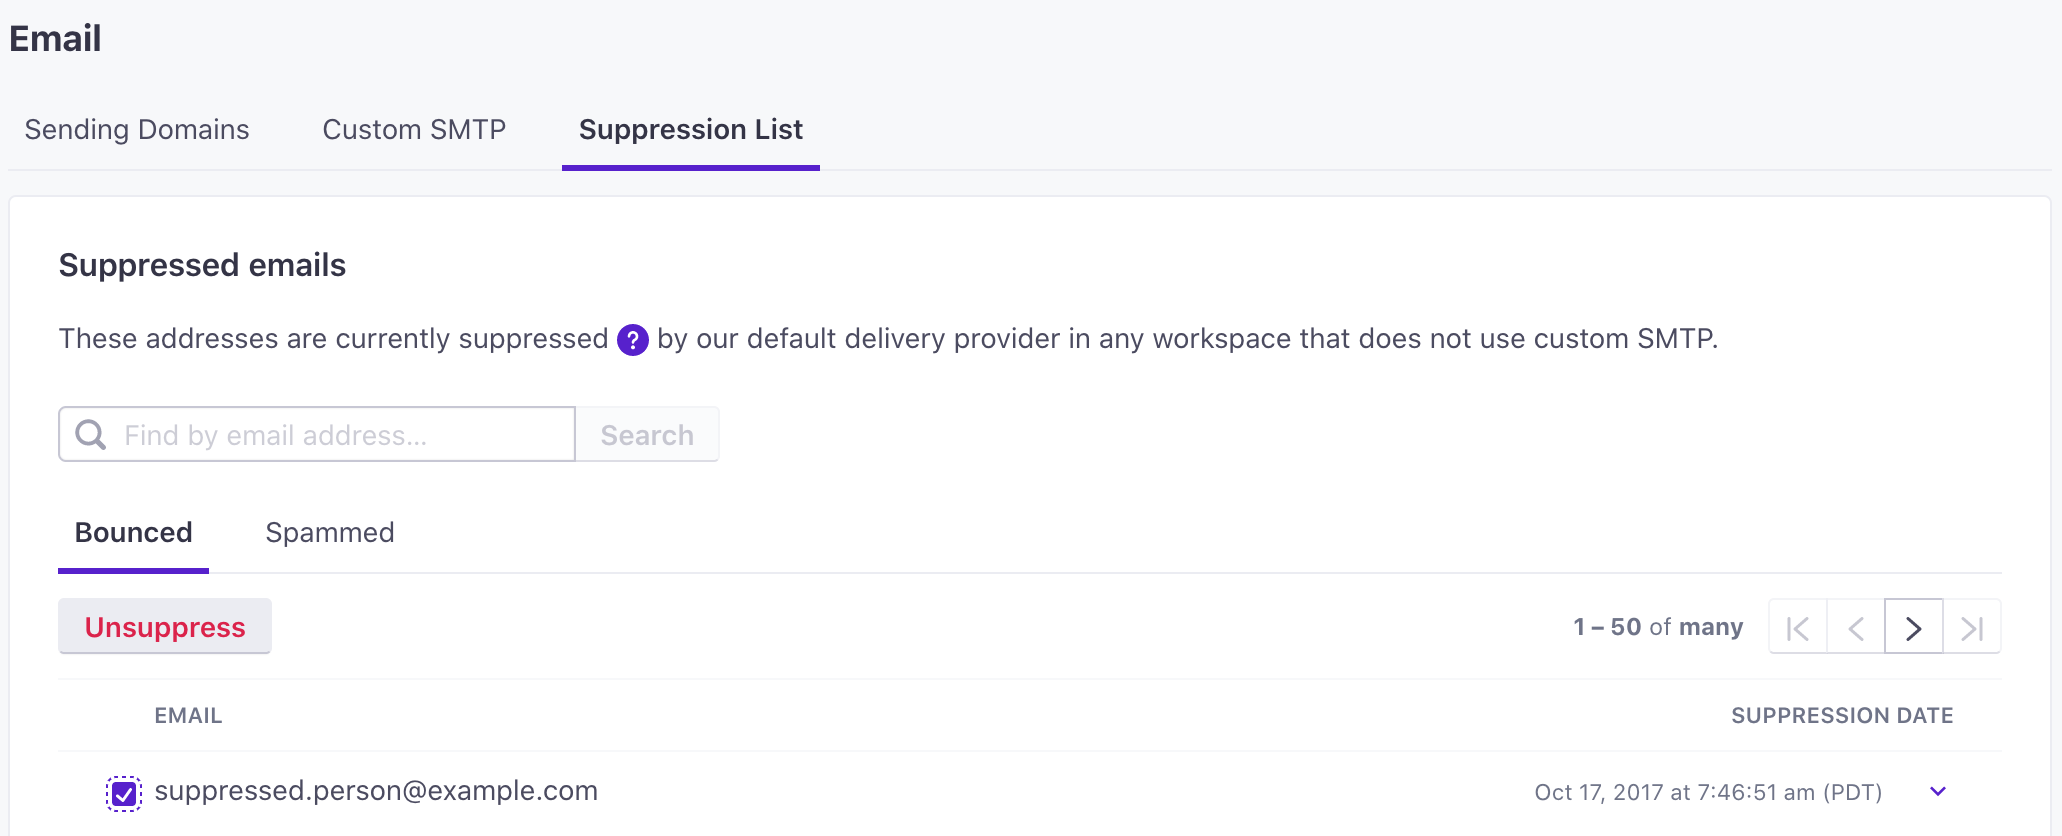Click the purple question mark help icon
Viewport: 2062px width, 836px height.
click(633, 340)
